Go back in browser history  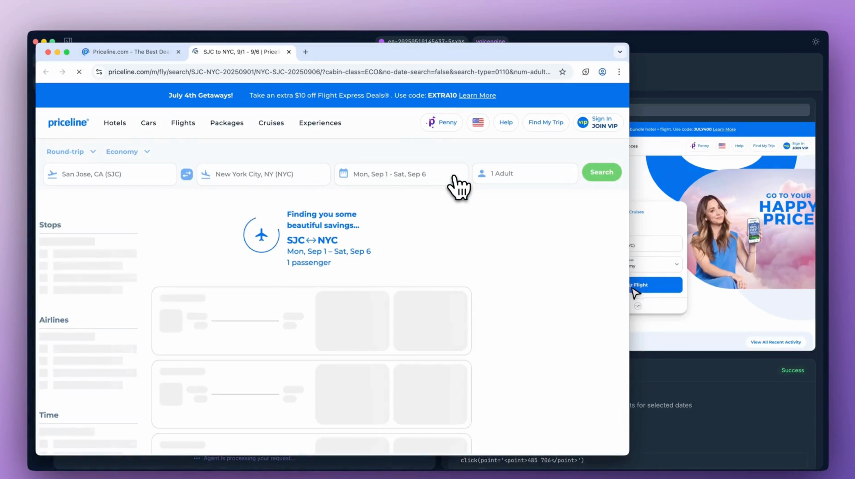(x=46, y=71)
